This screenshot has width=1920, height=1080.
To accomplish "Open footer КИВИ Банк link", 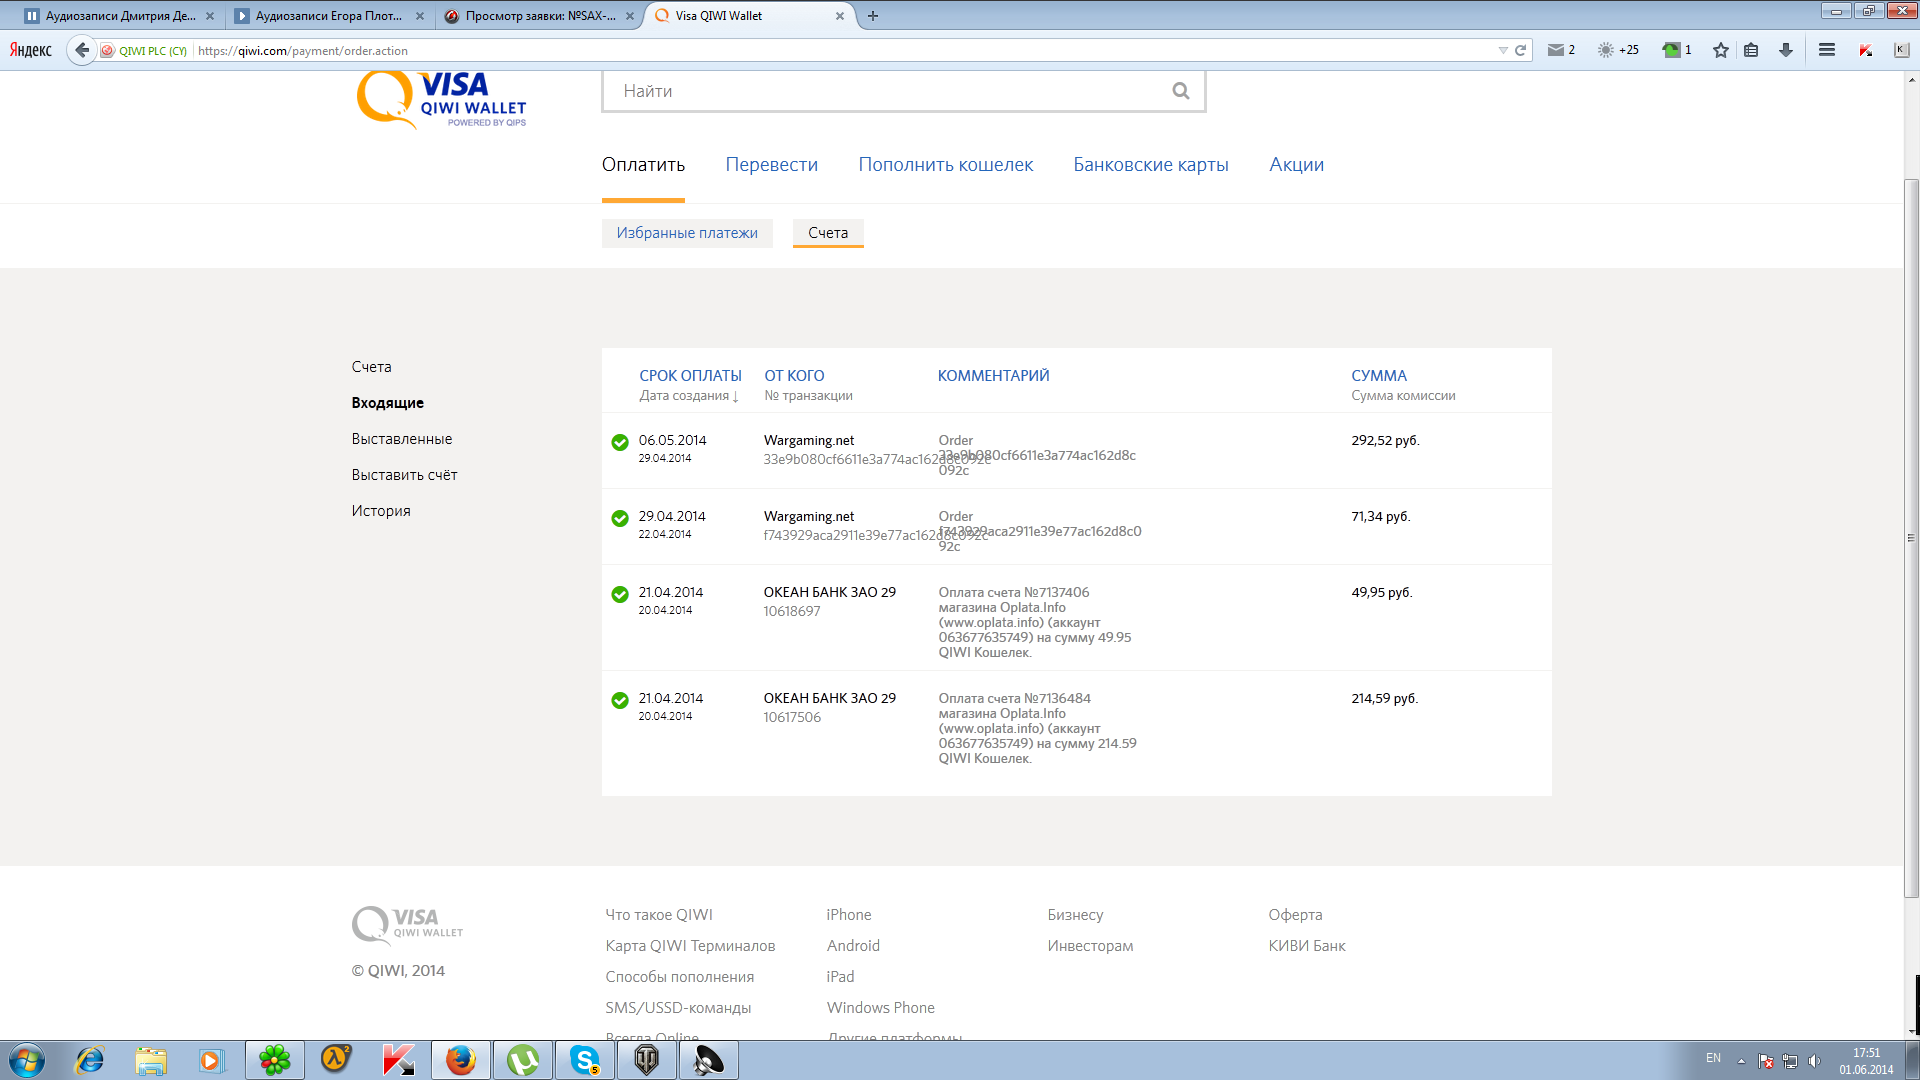I will click(1307, 946).
